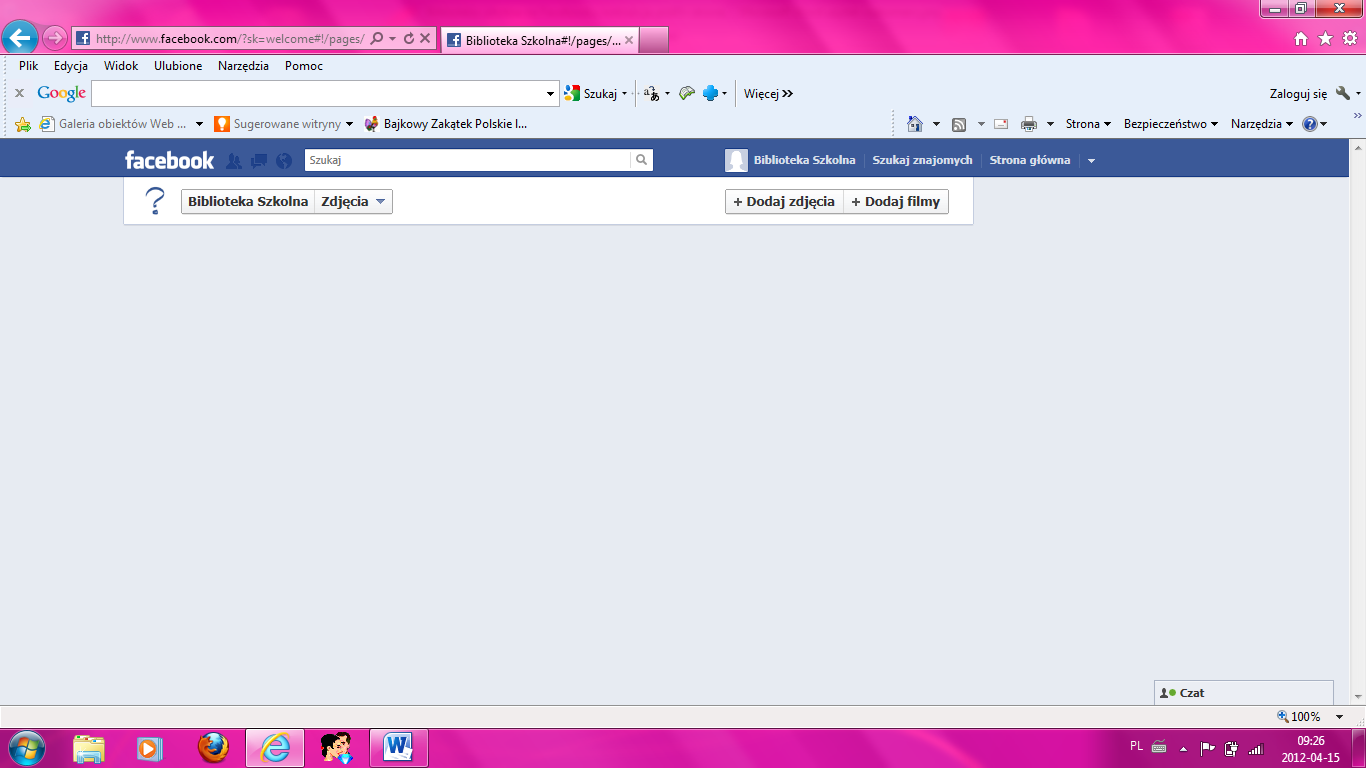This screenshot has height=768, width=1366.
Task: Expand the home page dropdown arrow
Action: 936,124
